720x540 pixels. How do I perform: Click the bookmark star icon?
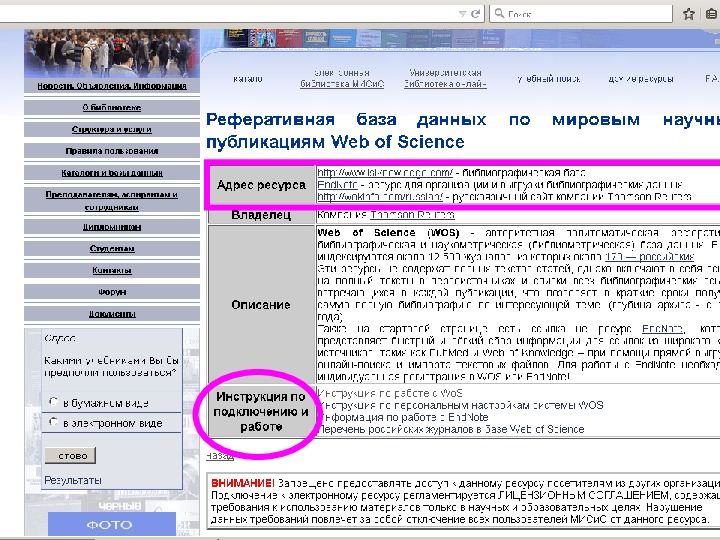(x=688, y=14)
